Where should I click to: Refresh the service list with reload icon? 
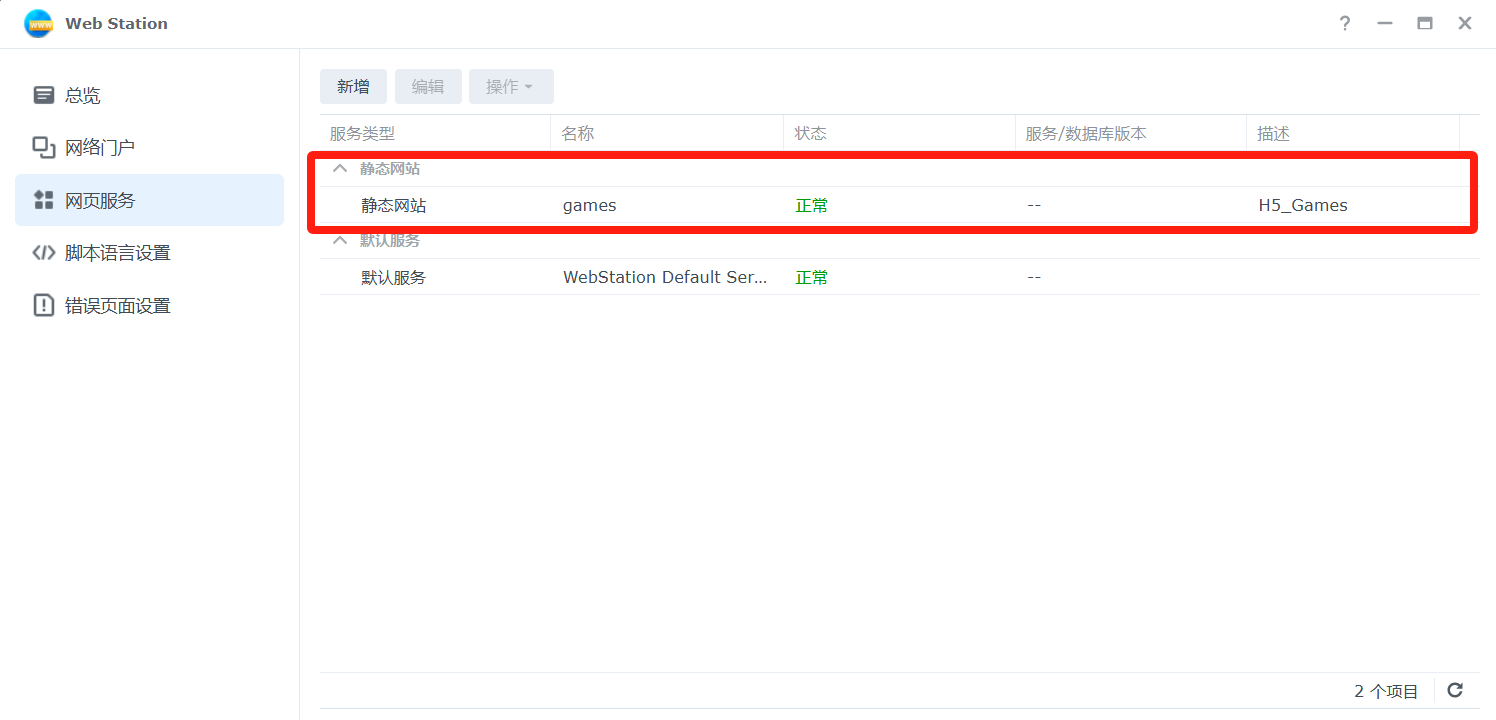tap(1455, 691)
